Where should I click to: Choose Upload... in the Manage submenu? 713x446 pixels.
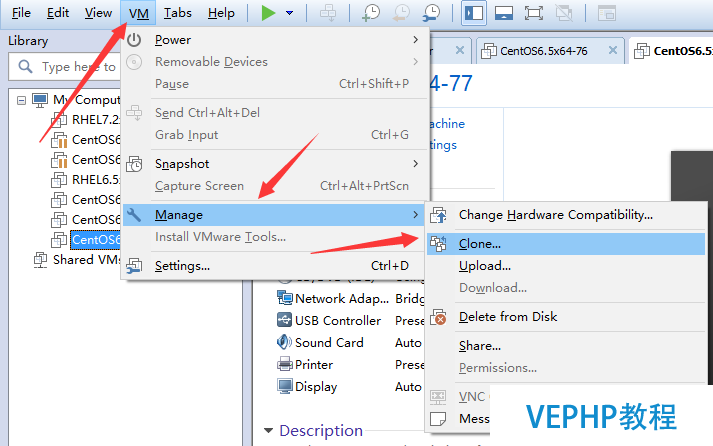pyautogui.click(x=566, y=266)
